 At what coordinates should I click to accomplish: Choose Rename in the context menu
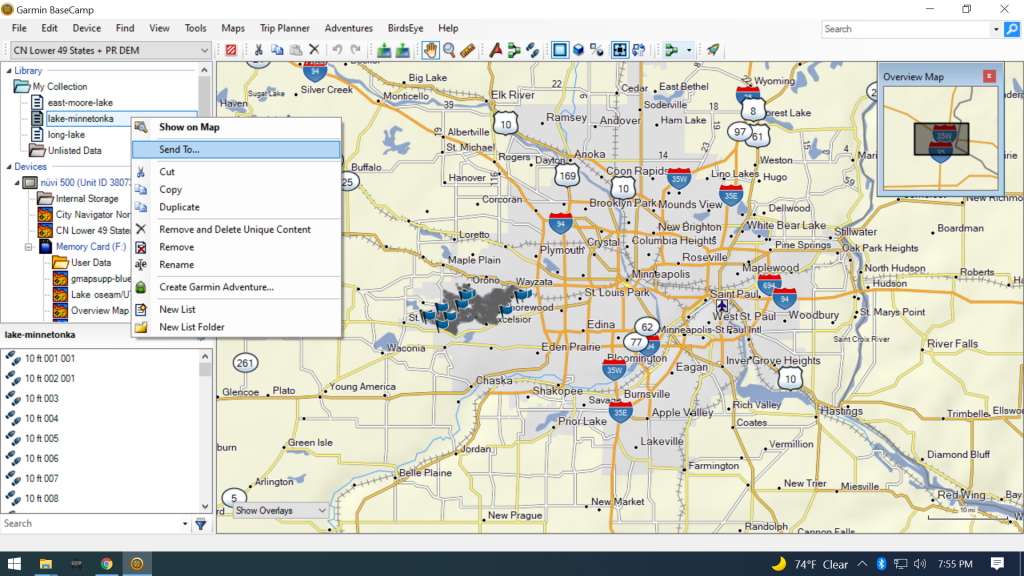[x=236, y=264]
